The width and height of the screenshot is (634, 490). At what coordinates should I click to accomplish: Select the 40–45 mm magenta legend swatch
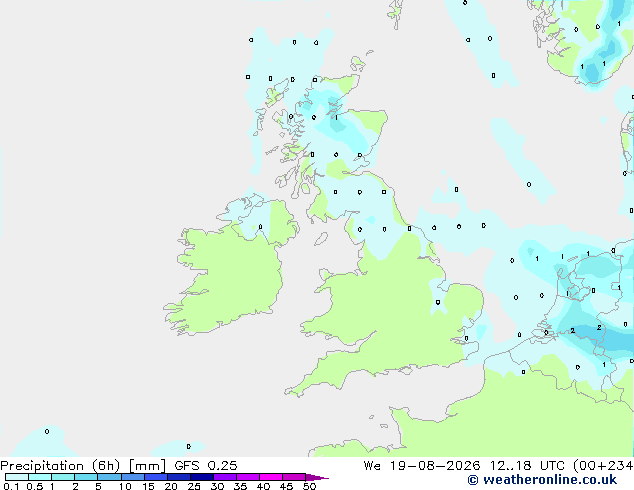[271, 477]
